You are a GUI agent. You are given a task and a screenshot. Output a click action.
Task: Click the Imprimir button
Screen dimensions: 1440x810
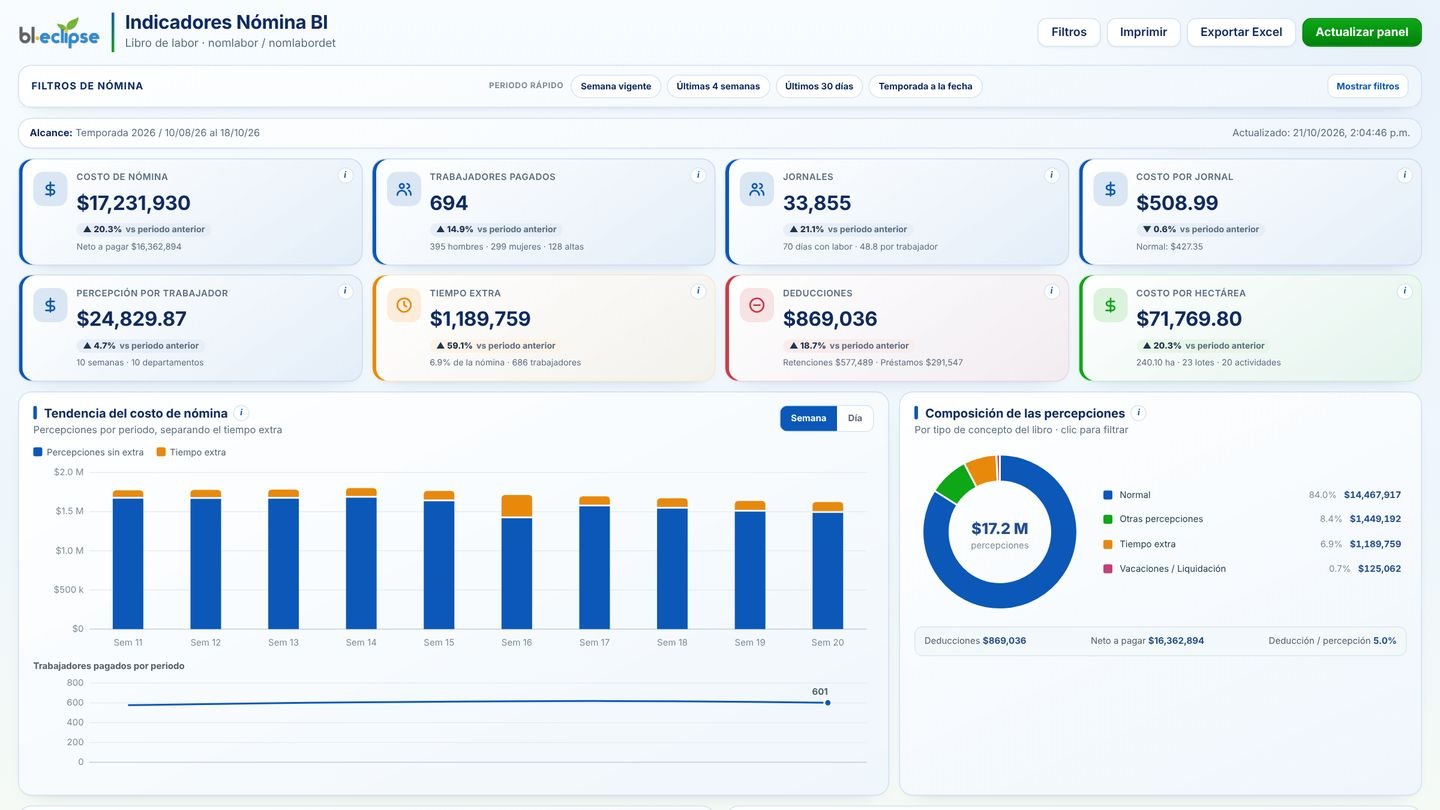click(1143, 32)
